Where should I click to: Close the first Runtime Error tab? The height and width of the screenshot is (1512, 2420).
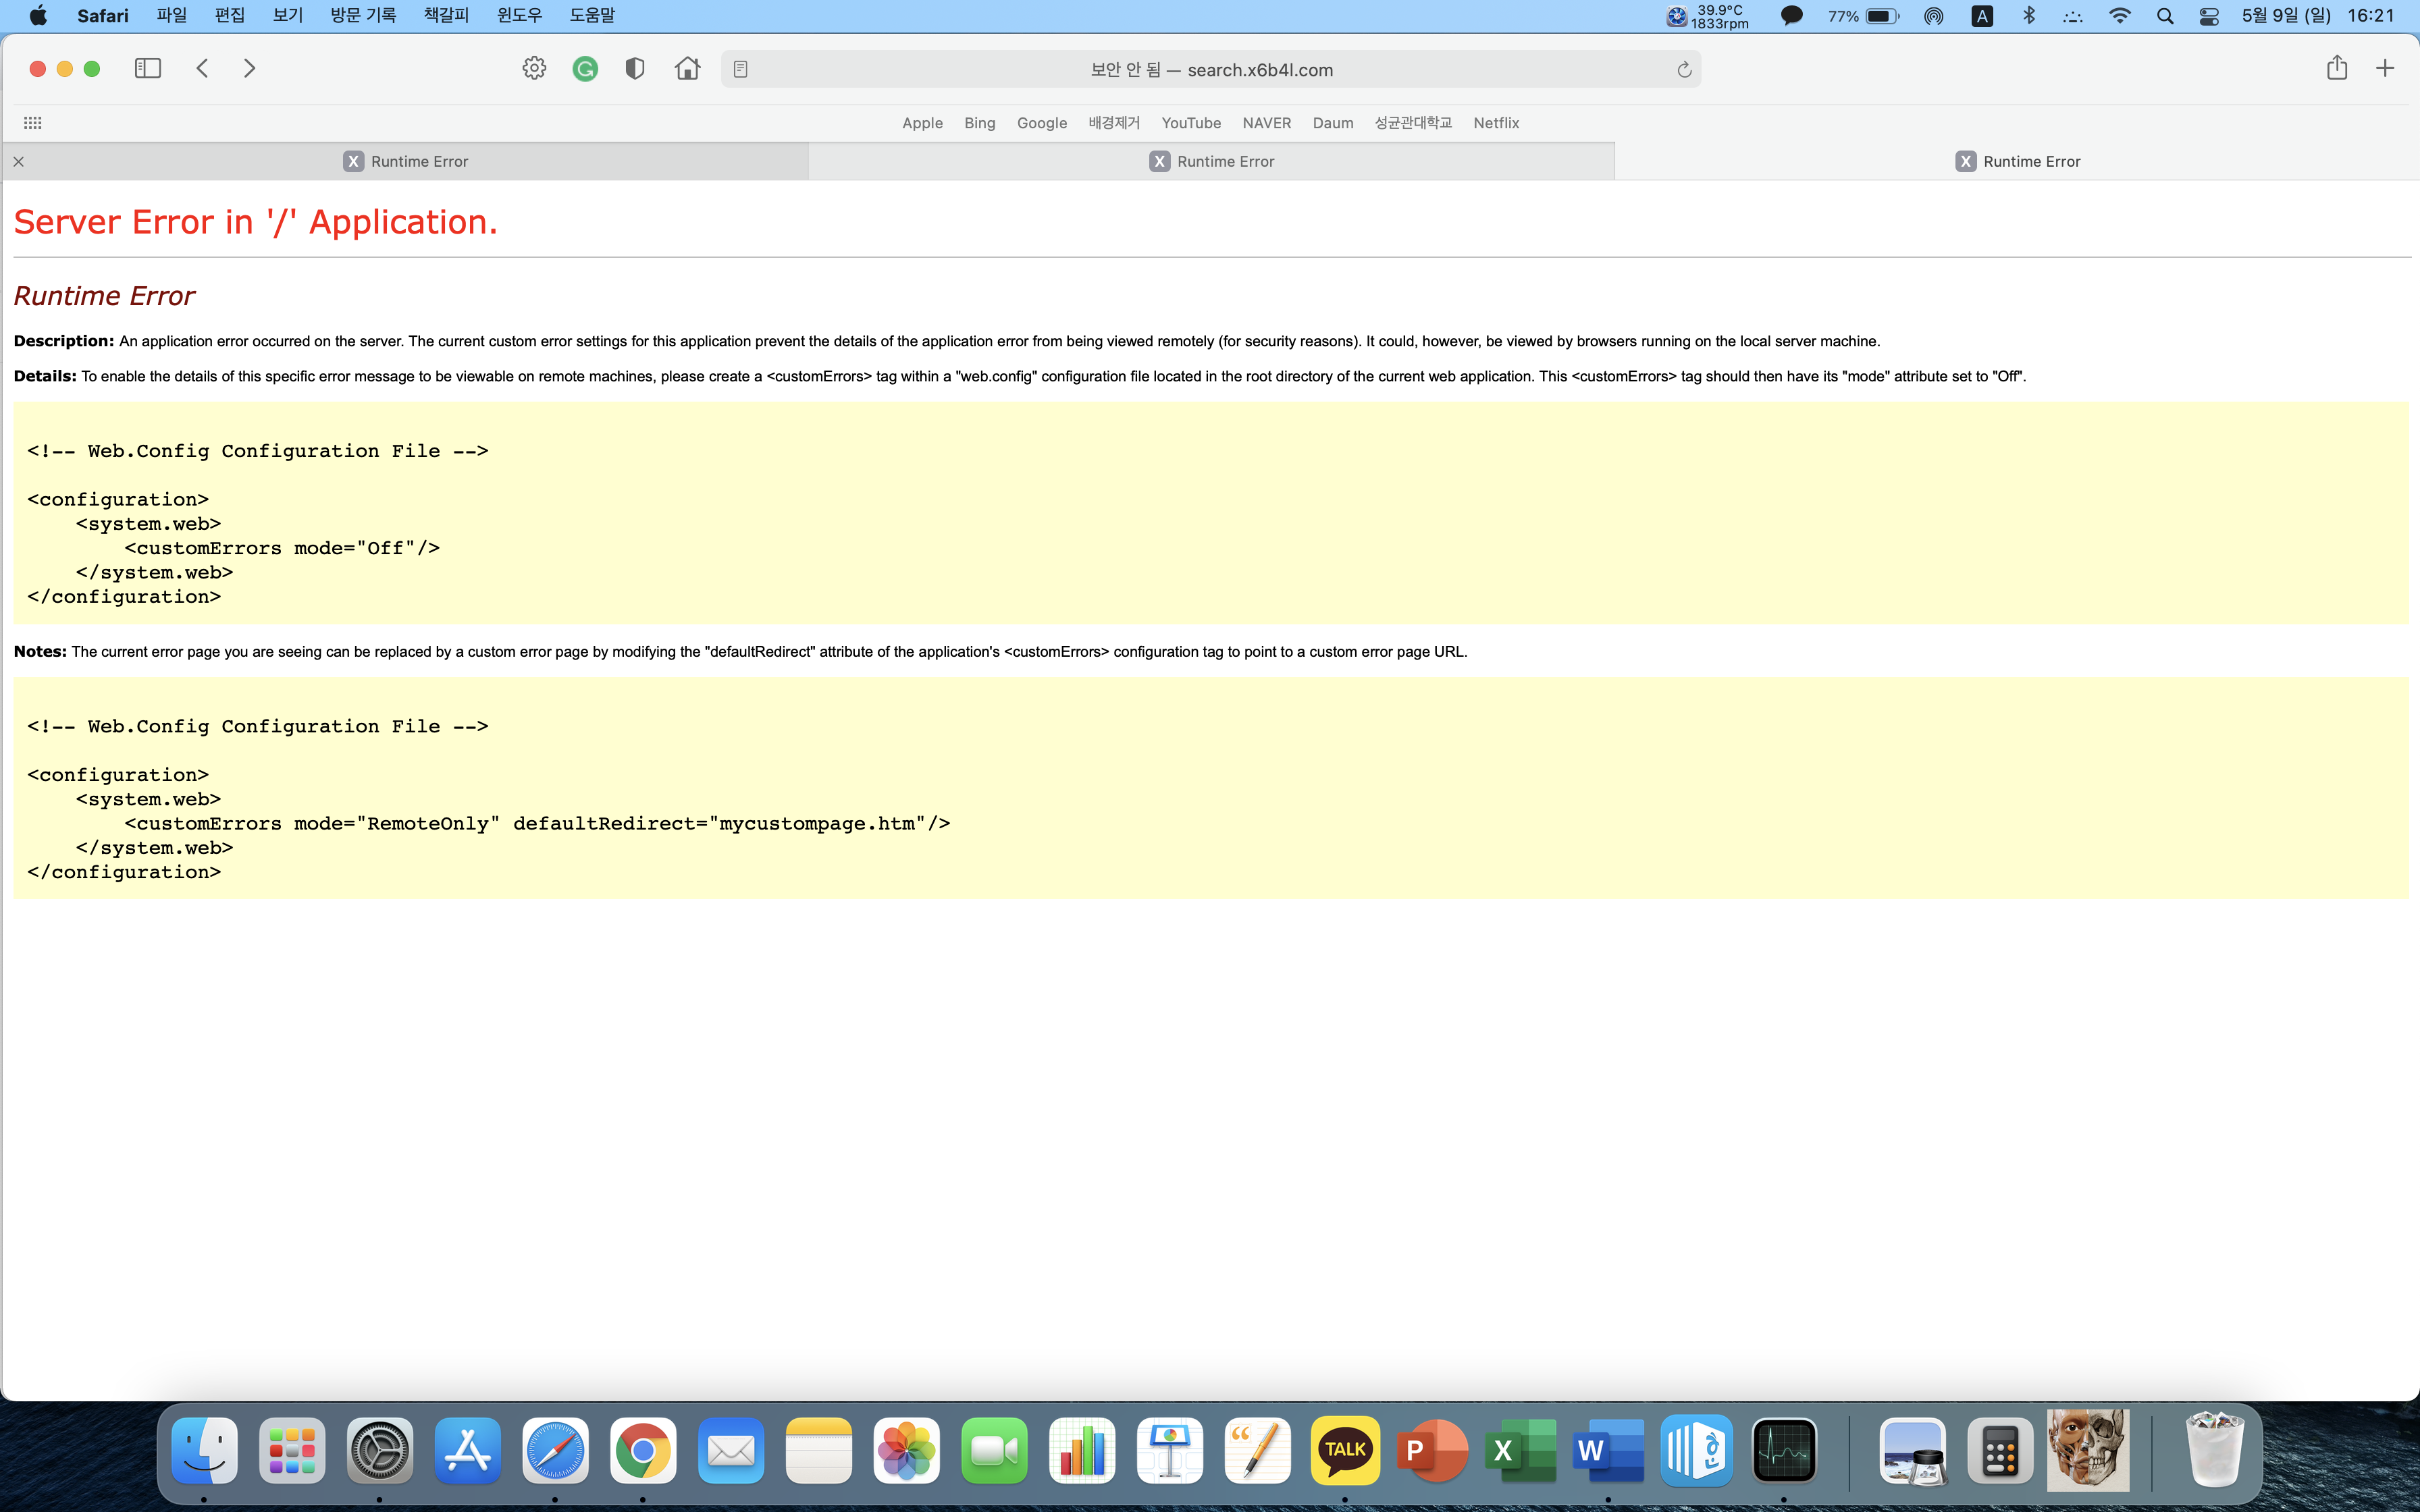click(x=19, y=161)
